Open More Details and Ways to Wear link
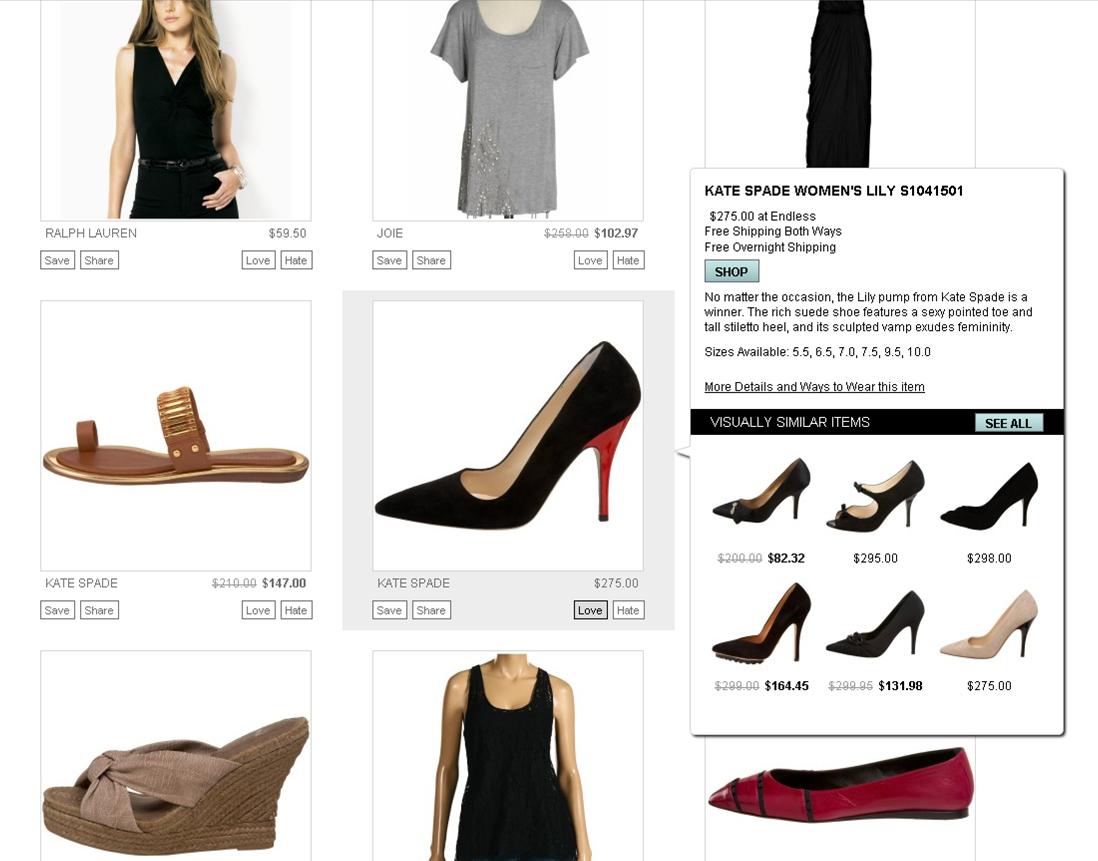The image size is (1098, 861). [814, 387]
